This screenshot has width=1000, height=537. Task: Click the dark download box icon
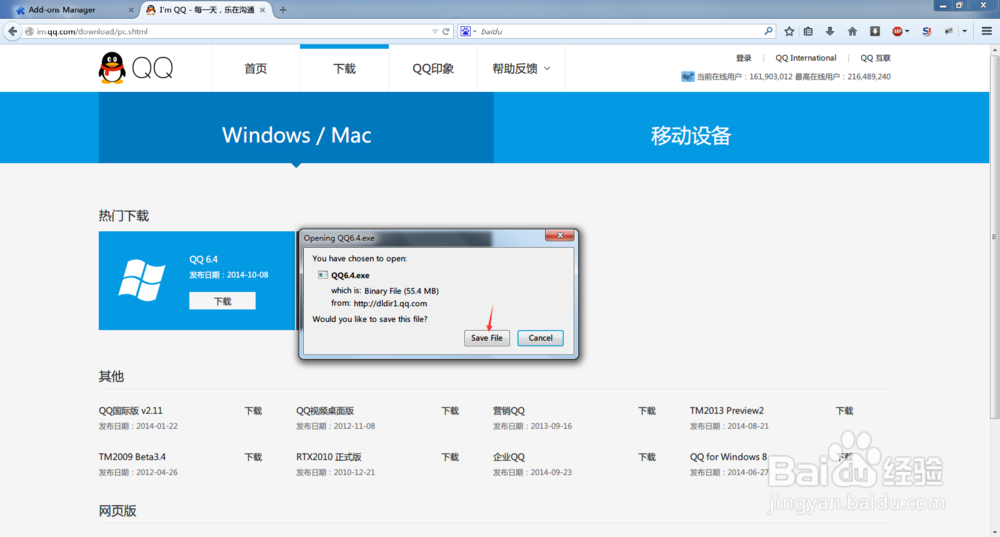pyautogui.click(x=875, y=31)
